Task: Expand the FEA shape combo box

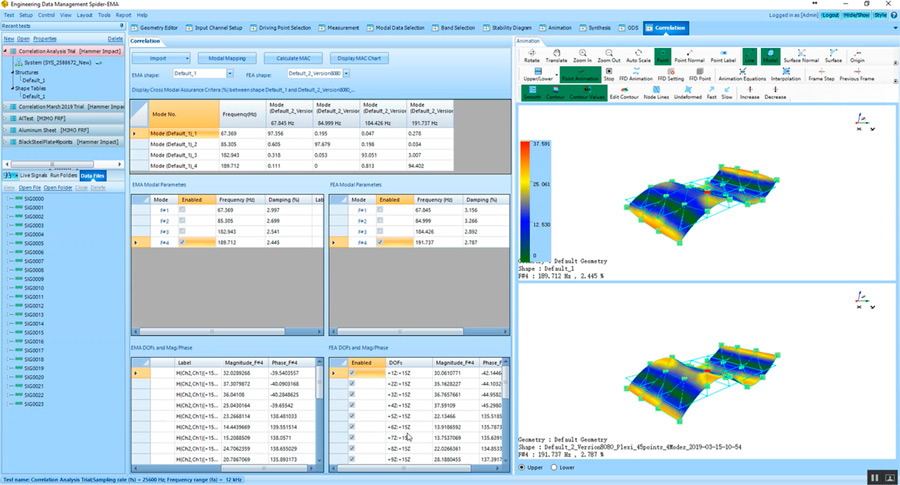Action: point(320,73)
